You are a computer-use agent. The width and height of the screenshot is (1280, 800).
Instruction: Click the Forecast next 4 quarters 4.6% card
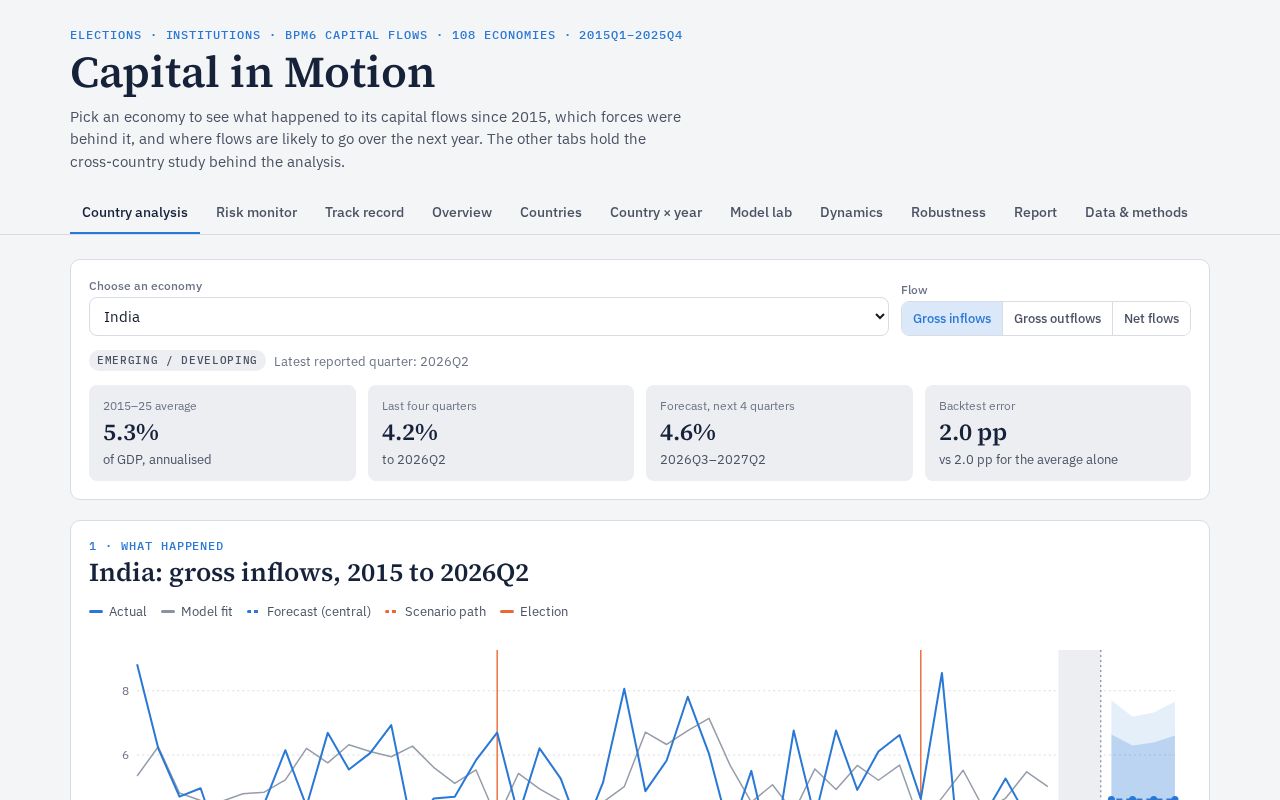pyautogui.click(x=779, y=433)
